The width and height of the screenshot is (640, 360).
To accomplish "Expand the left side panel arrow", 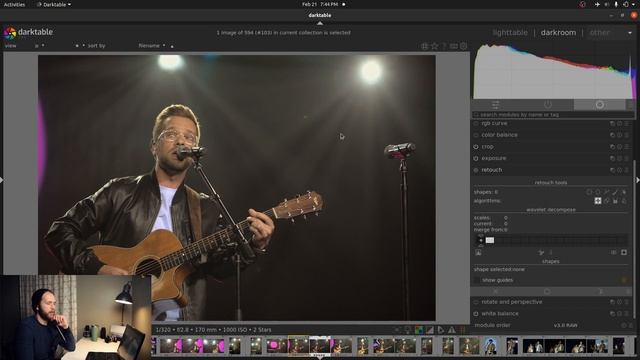I will (2, 180).
